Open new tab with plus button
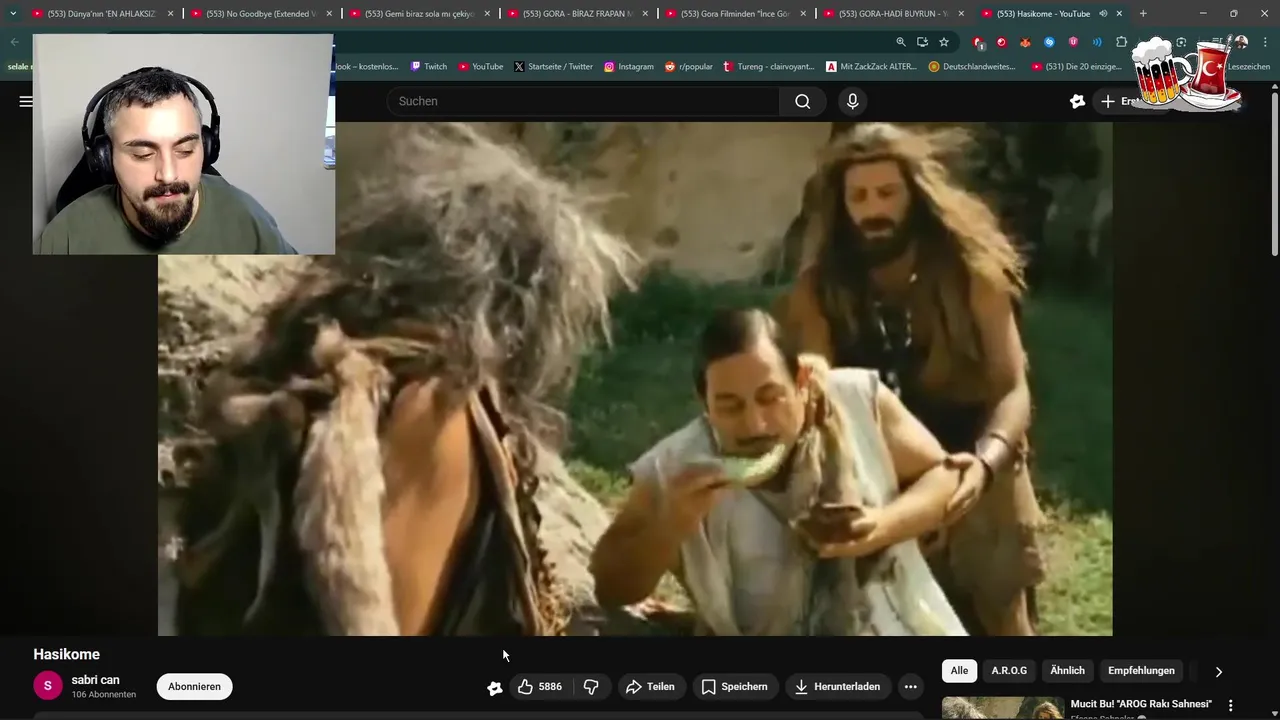Screen dimensions: 1280x720 [1143, 14]
